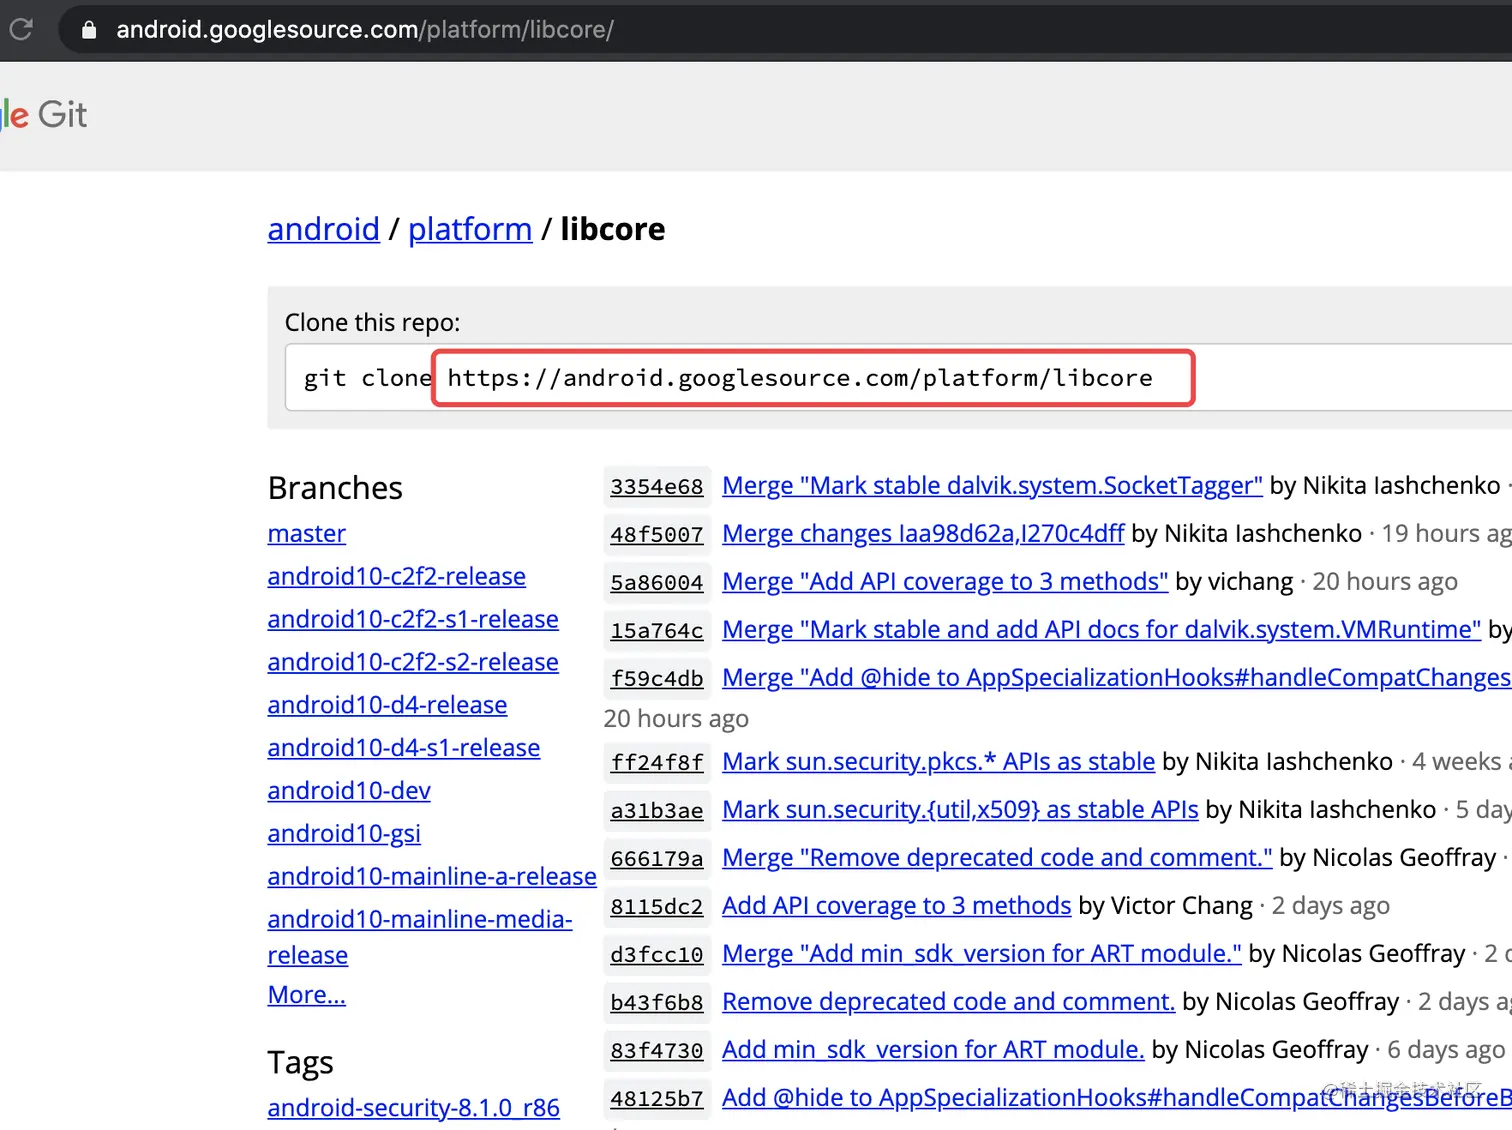Open Merge "Add API coverage to 3 methods"
Image resolution: width=1512 pixels, height=1130 pixels.
click(x=945, y=582)
